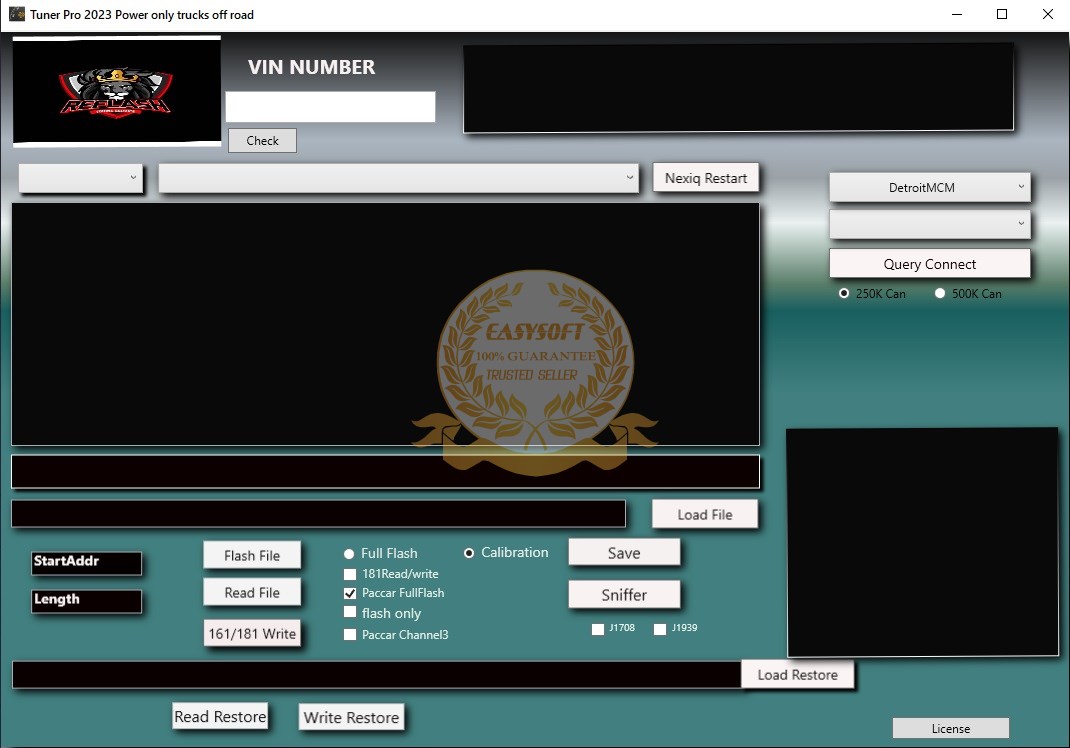This screenshot has height=748, width=1070.
Task: Focus the VIN NUMBER input field
Action: pos(330,107)
